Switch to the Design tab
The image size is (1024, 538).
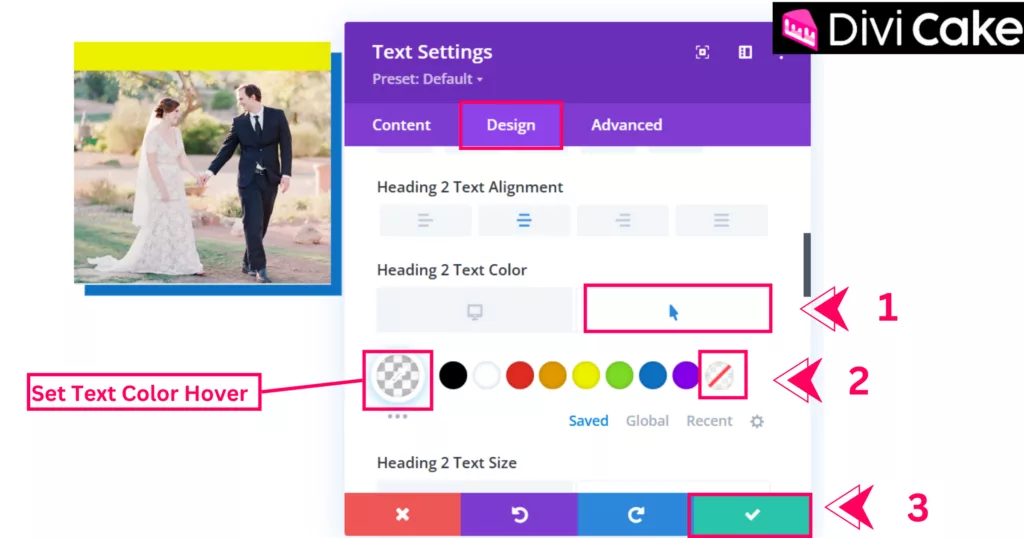[511, 125]
